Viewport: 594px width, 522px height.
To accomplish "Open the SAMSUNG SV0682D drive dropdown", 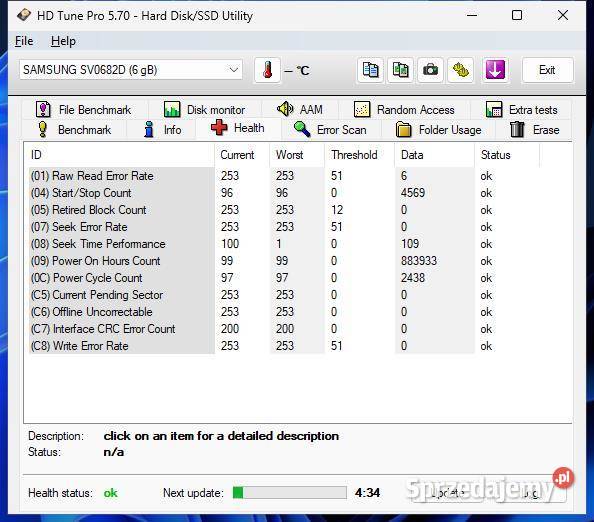I will point(131,70).
